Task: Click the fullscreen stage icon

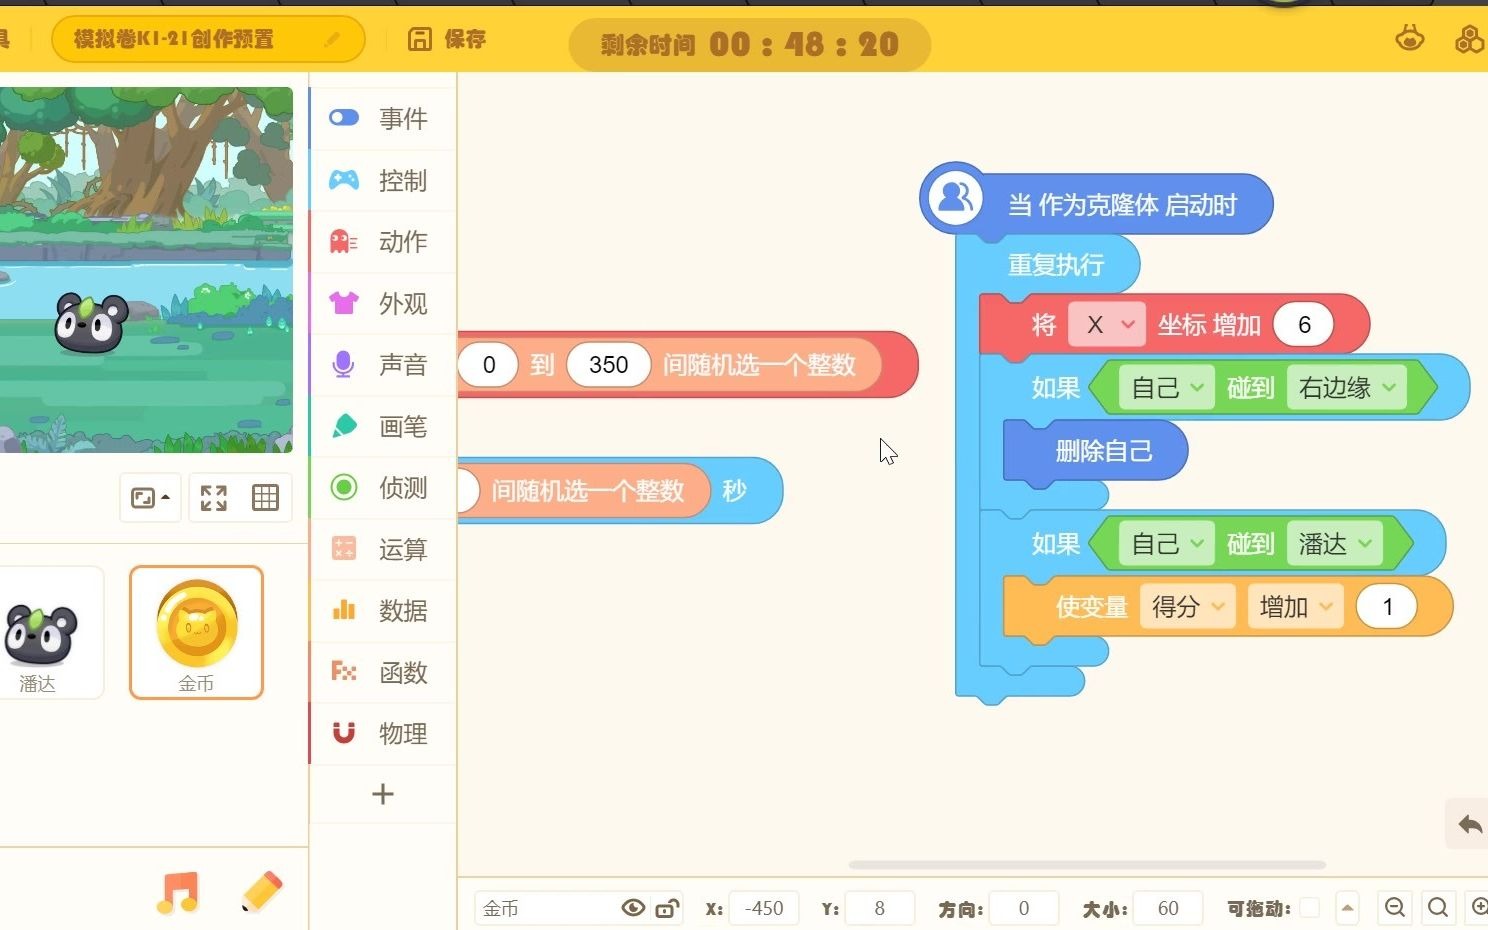Action: click(212, 497)
